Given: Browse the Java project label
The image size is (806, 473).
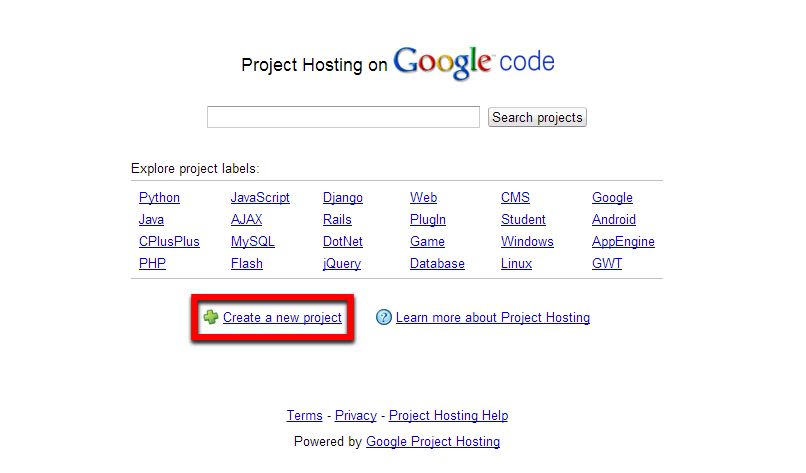Looking at the screenshot, I should coord(151,220).
